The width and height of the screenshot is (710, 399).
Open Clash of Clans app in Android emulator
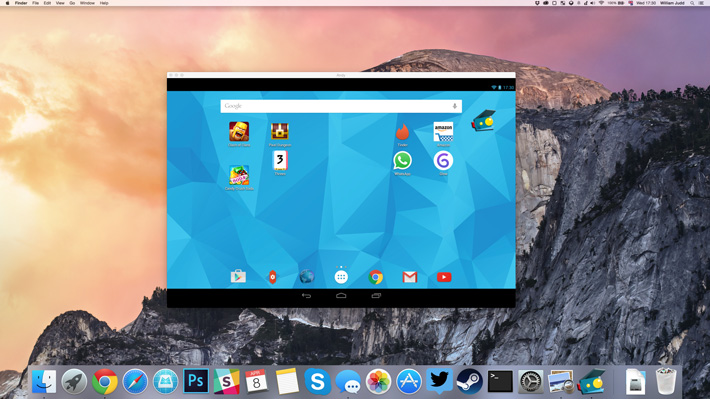(x=239, y=132)
